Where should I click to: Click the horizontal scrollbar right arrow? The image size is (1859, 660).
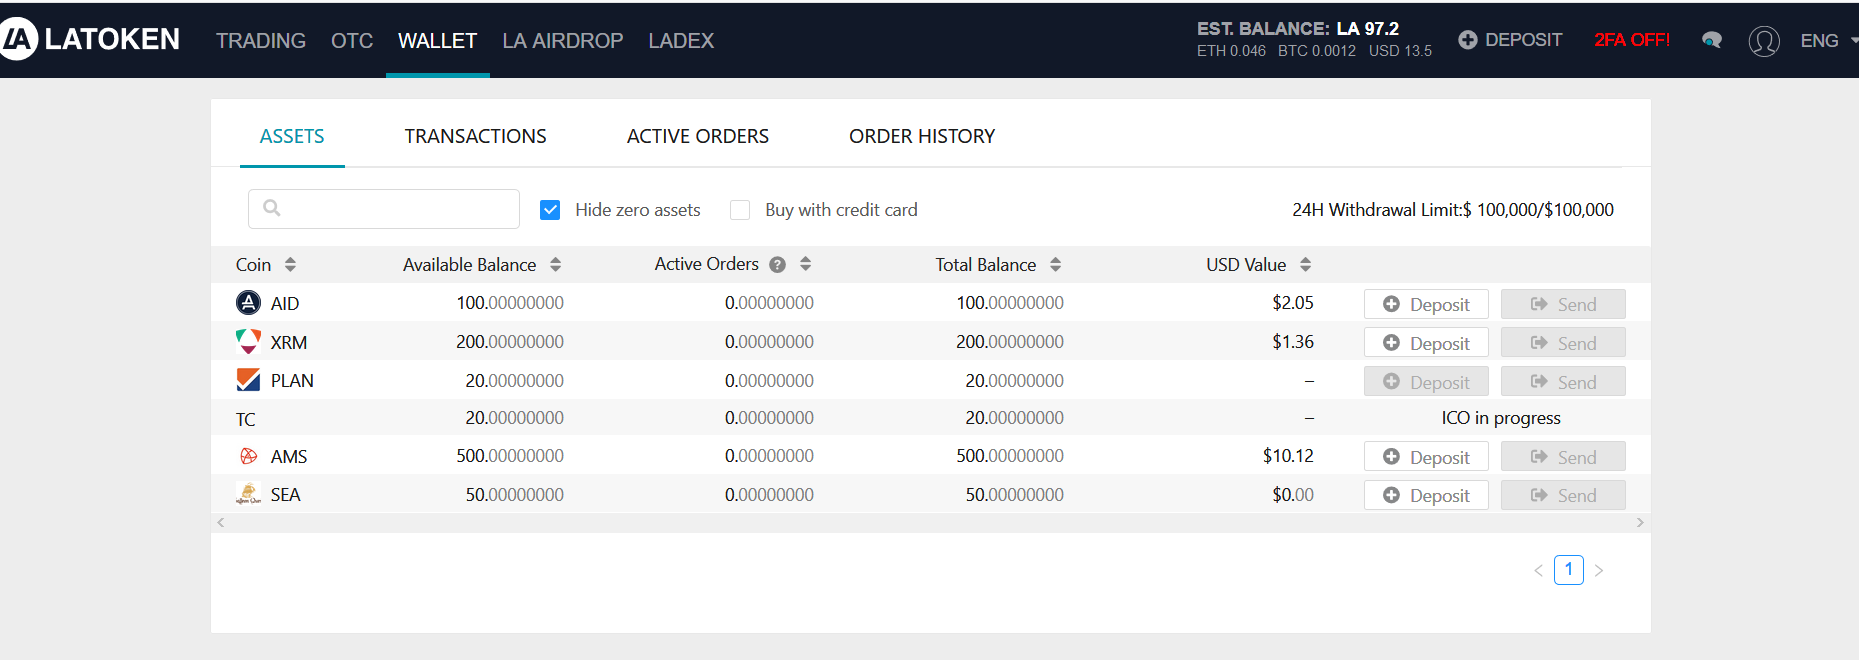click(x=1640, y=523)
